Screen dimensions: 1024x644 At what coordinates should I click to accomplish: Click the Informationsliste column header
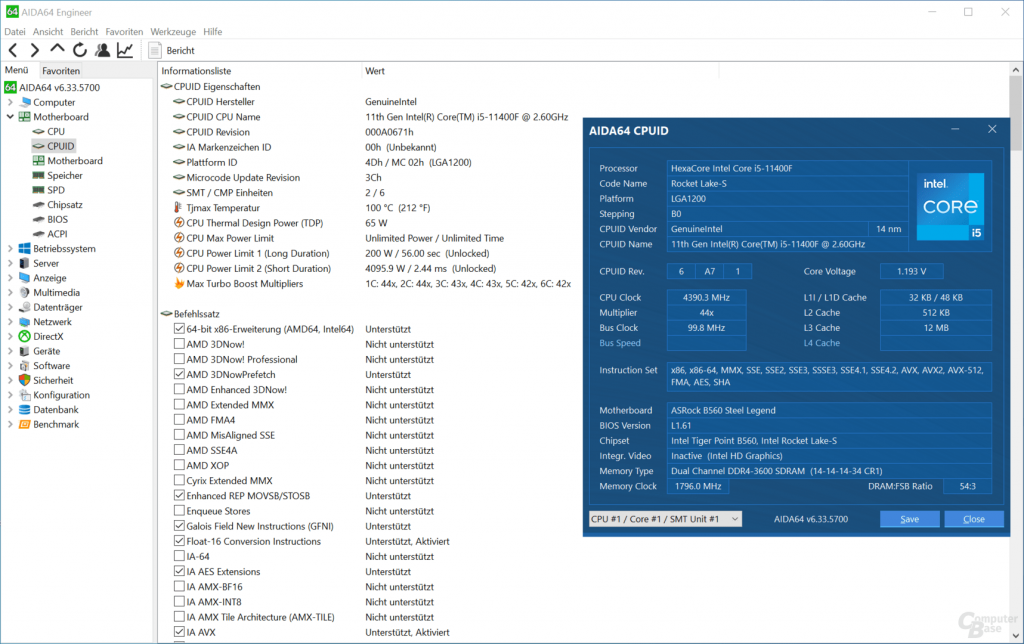260,71
